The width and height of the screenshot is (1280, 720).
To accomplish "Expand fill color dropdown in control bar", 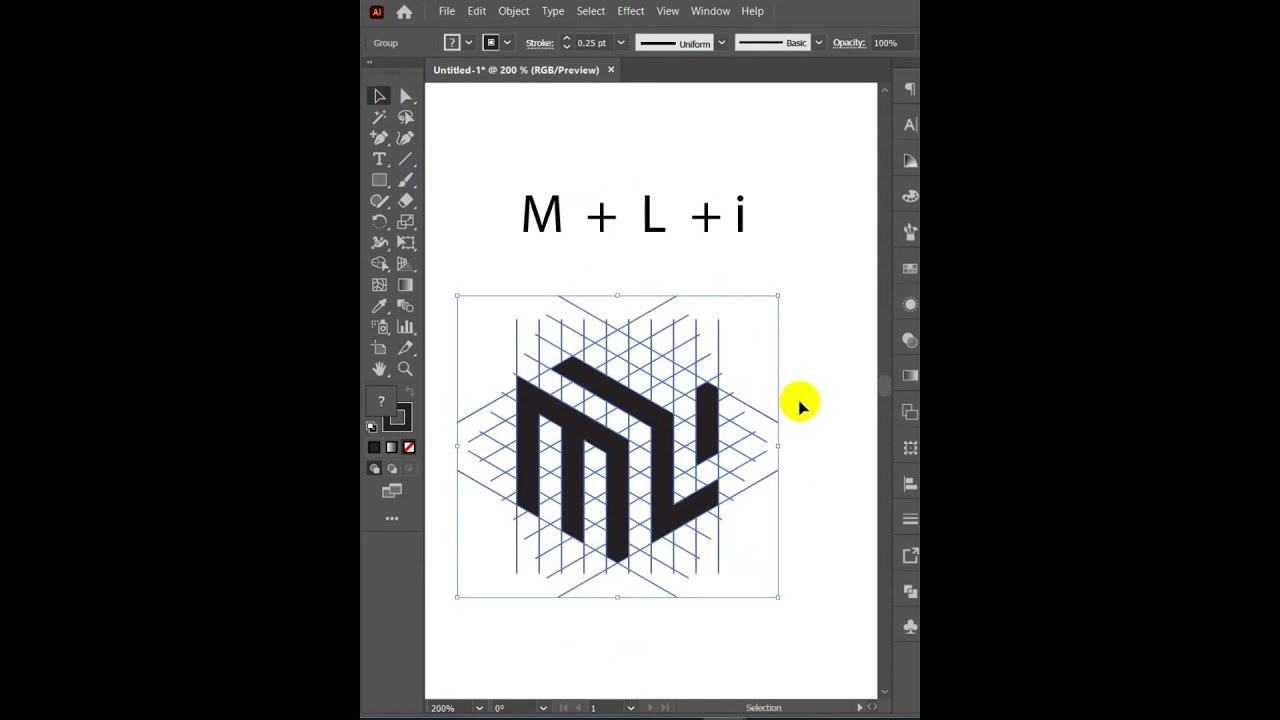I will pyautogui.click(x=468, y=43).
